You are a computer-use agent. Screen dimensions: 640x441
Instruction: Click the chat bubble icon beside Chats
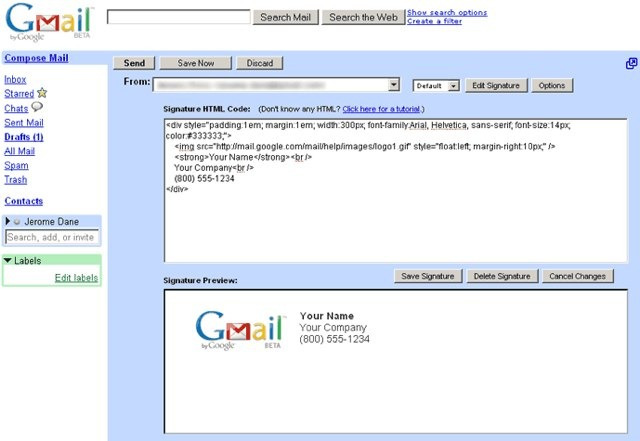[37, 107]
